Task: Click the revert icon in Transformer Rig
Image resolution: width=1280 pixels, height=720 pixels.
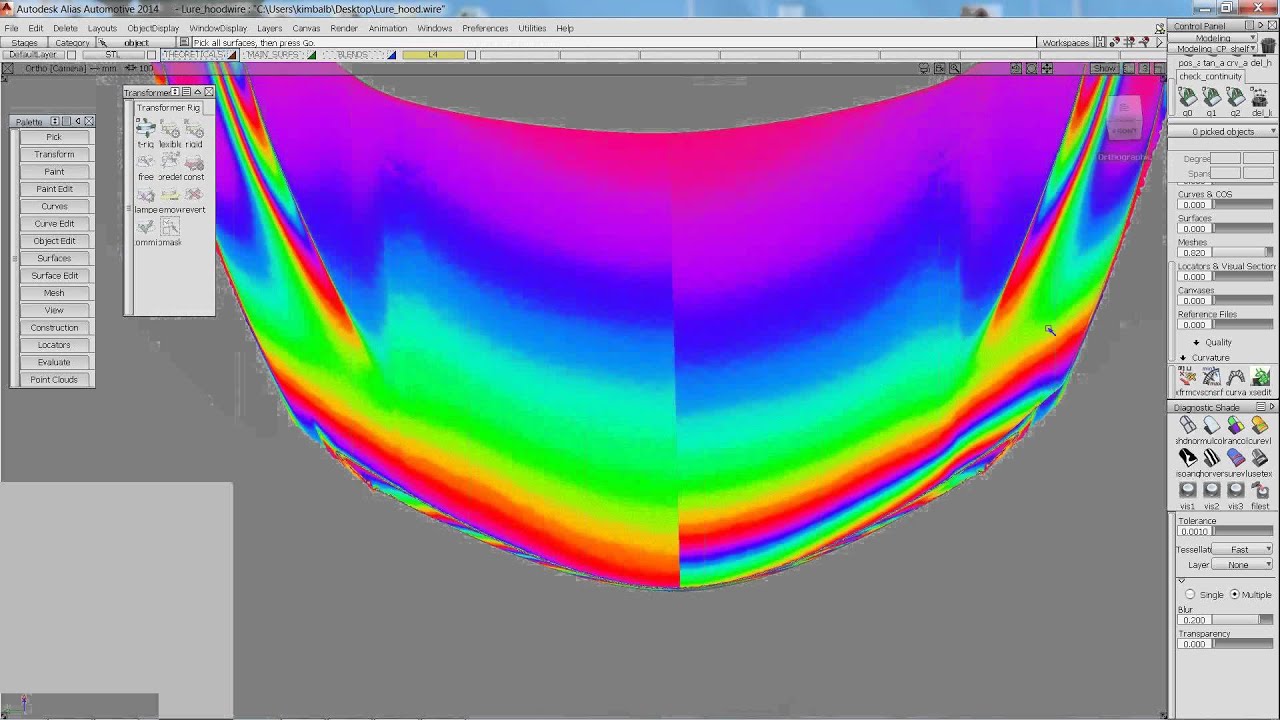Action: pos(194,195)
